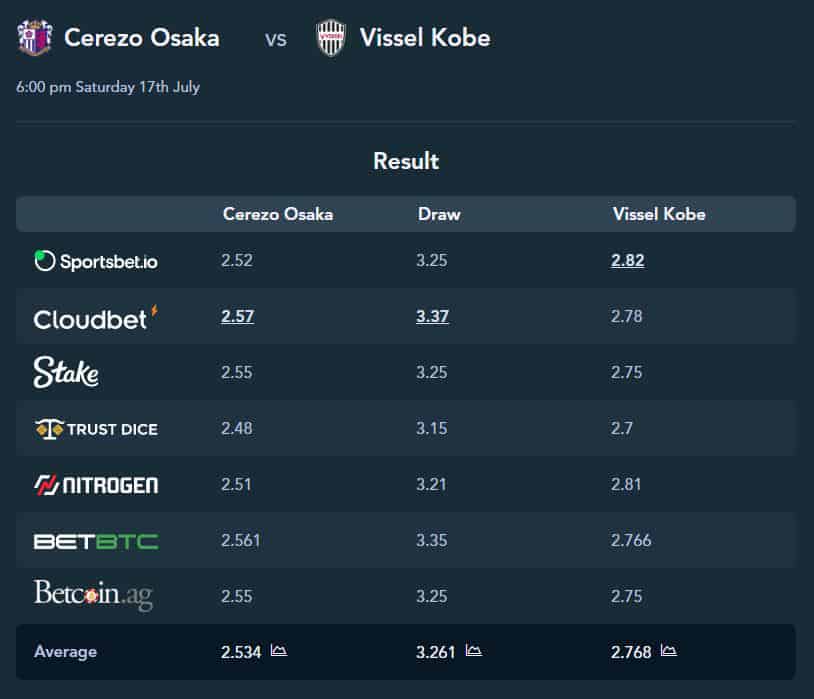
Task: Open the Sportsbet.io bookmaker logo
Action: tap(96, 261)
